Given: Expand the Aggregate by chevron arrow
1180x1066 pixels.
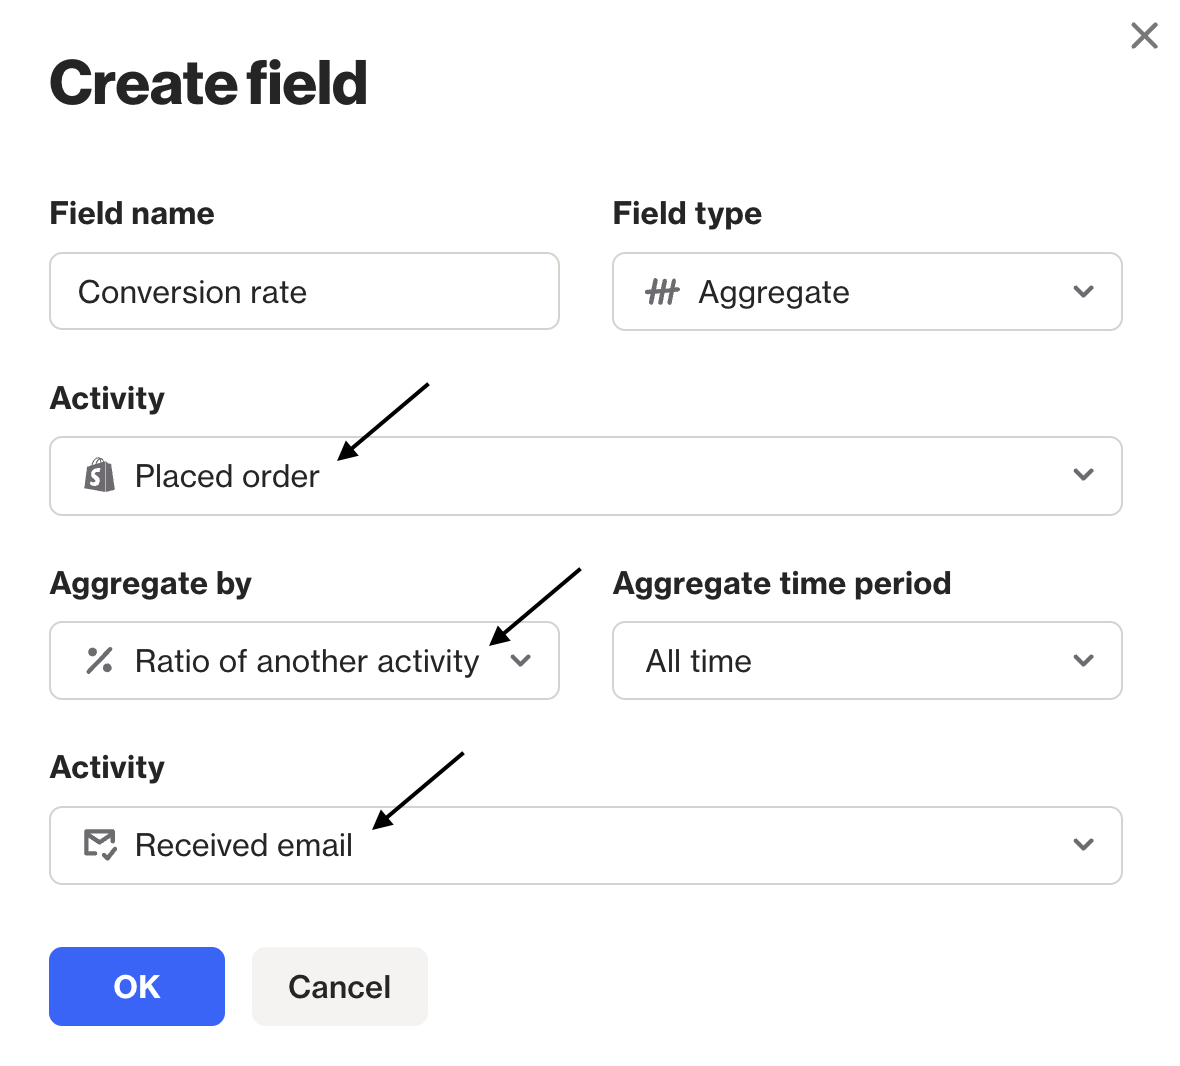Looking at the screenshot, I should [x=521, y=661].
